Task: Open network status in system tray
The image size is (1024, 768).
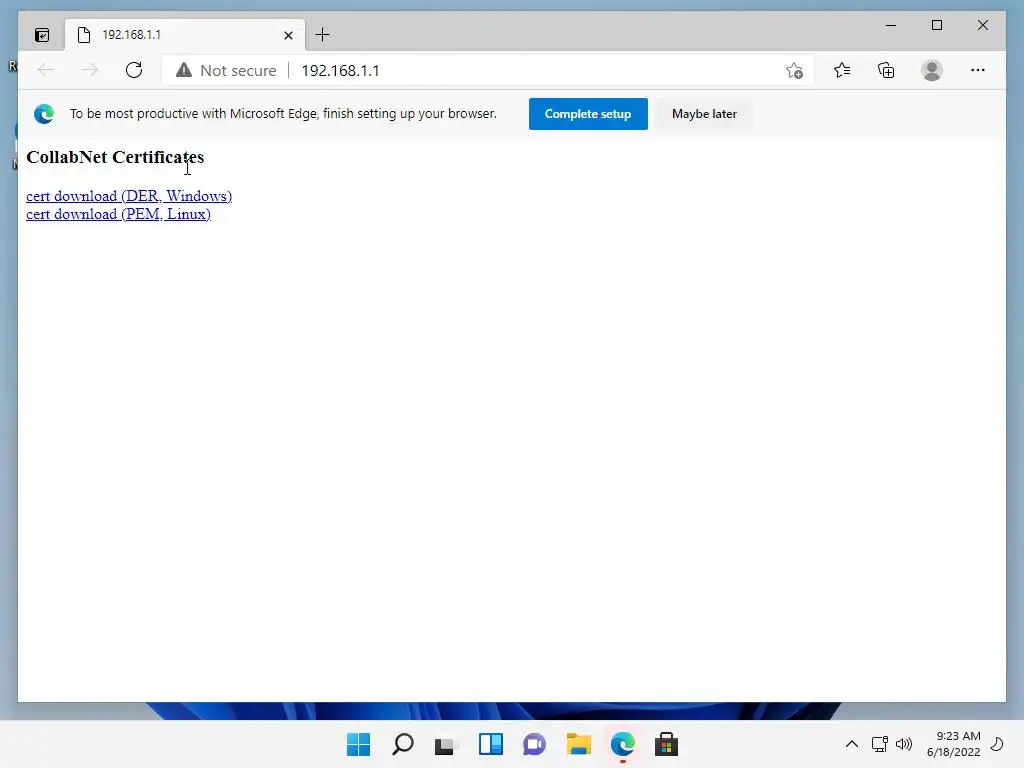Action: tap(880, 744)
